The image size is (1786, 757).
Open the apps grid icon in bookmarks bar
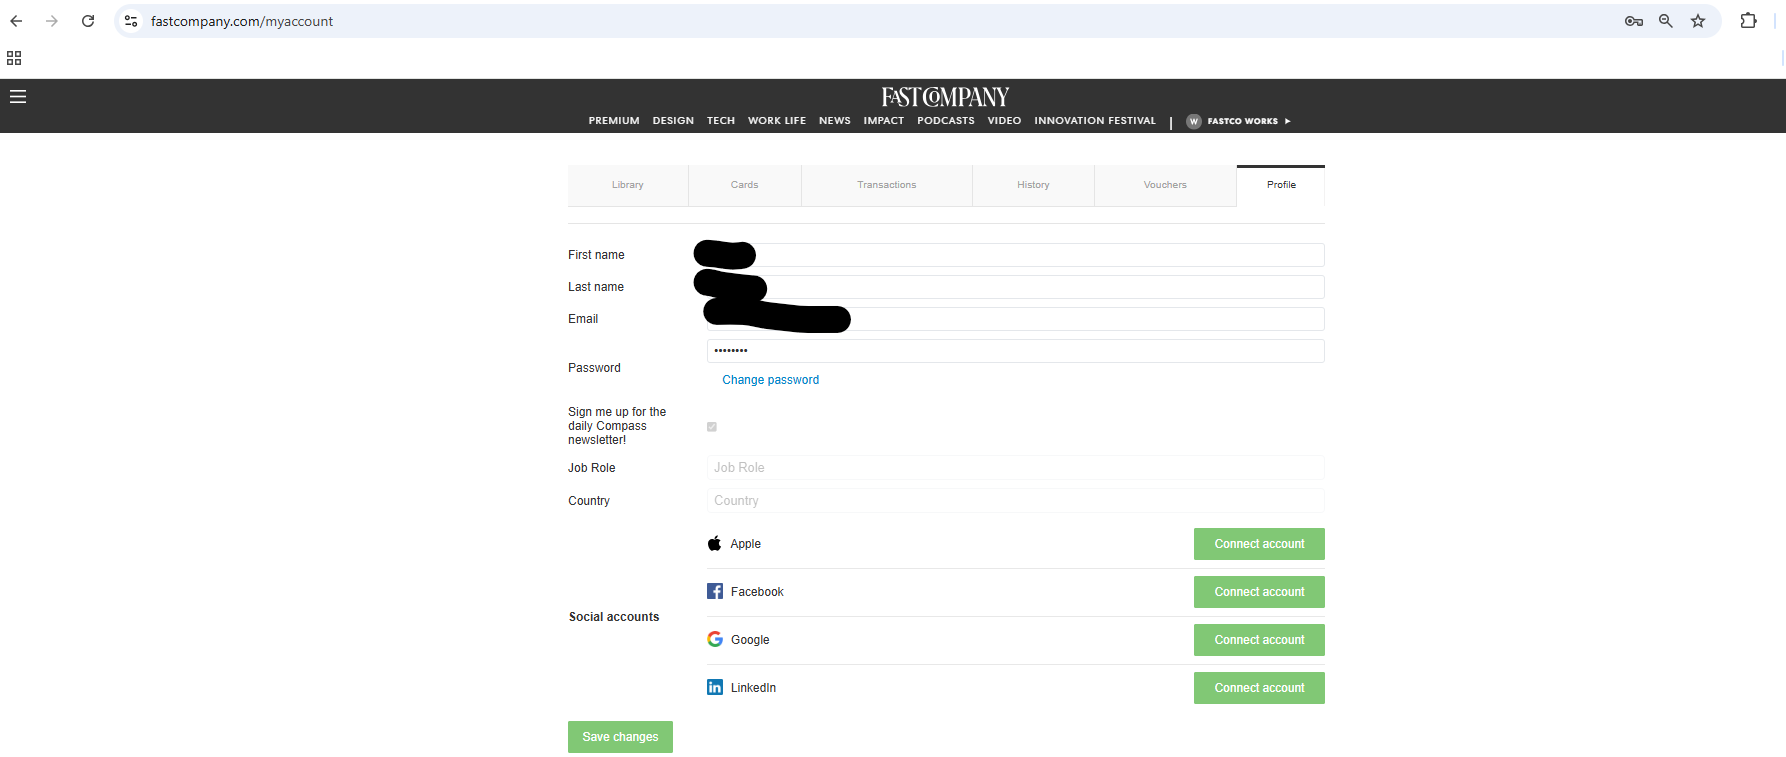point(14,58)
